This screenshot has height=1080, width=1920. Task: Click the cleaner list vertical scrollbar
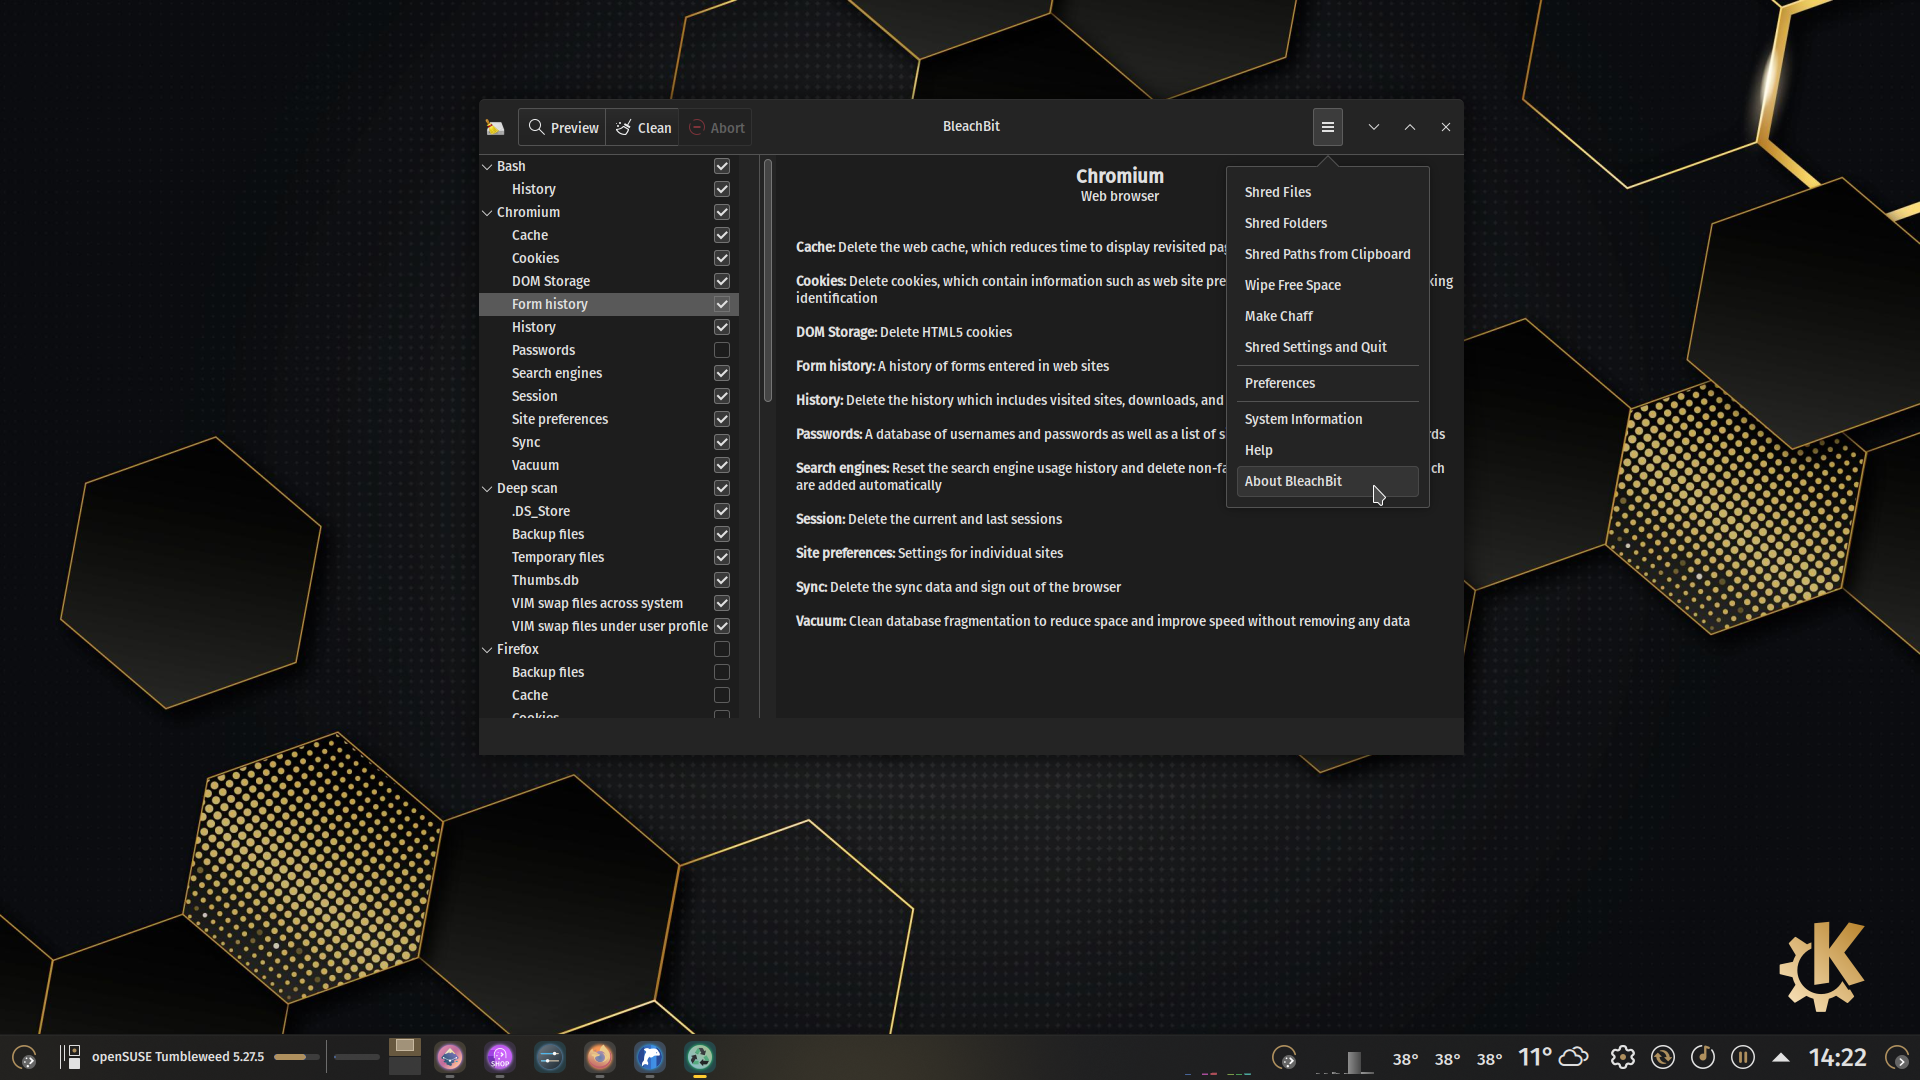[768, 281]
